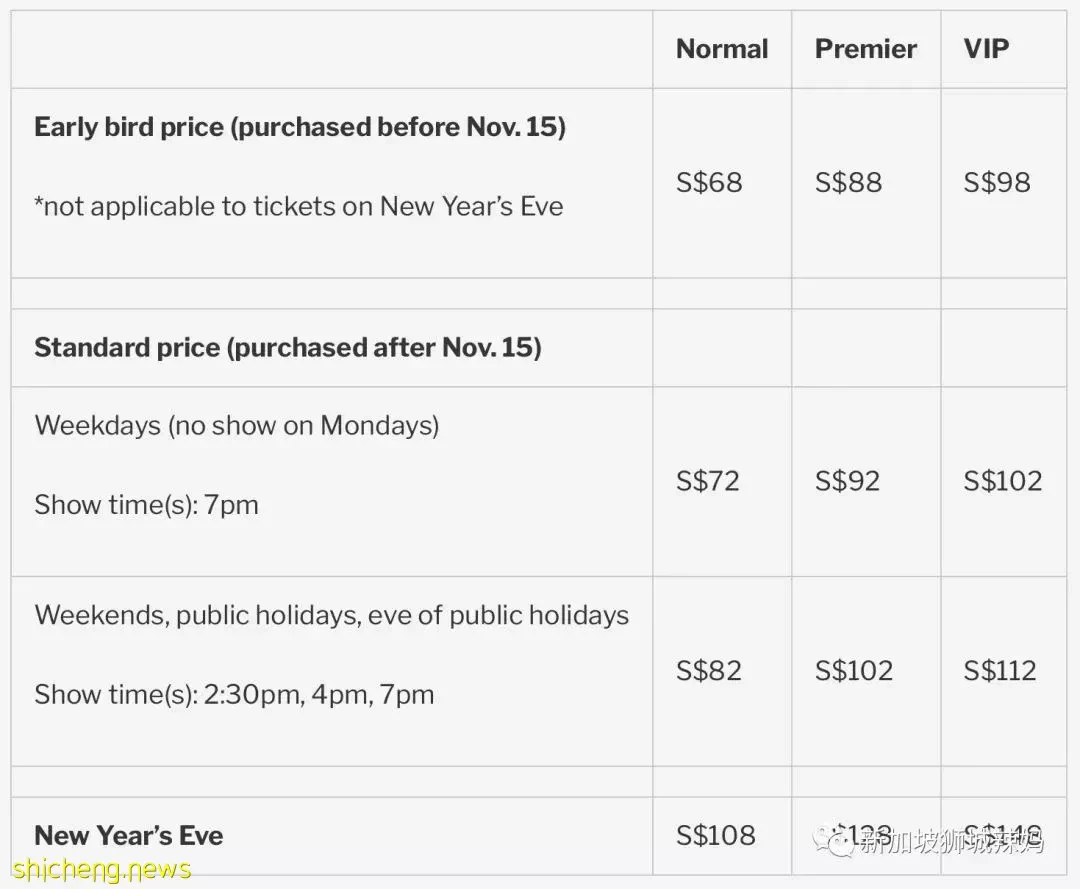Click the weekday VIP price S$102
This screenshot has width=1080, height=889.
tap(1002, 481)
